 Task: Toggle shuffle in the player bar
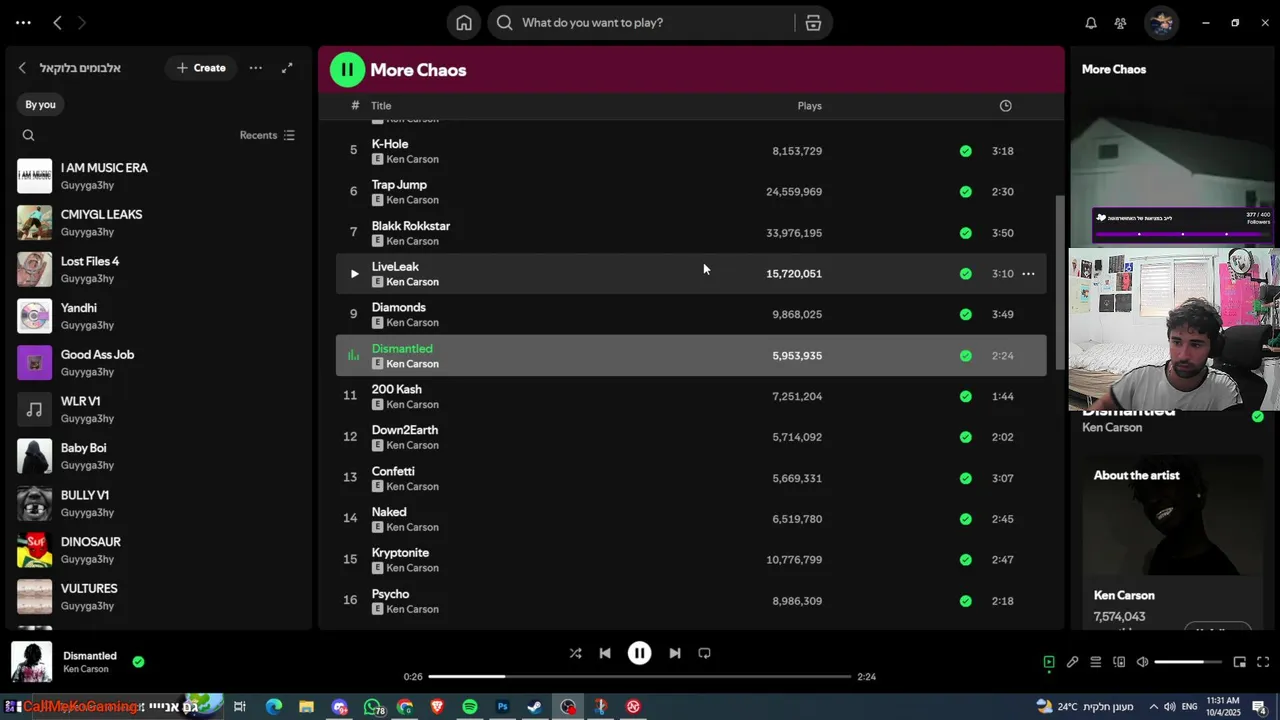click(575, 653)
